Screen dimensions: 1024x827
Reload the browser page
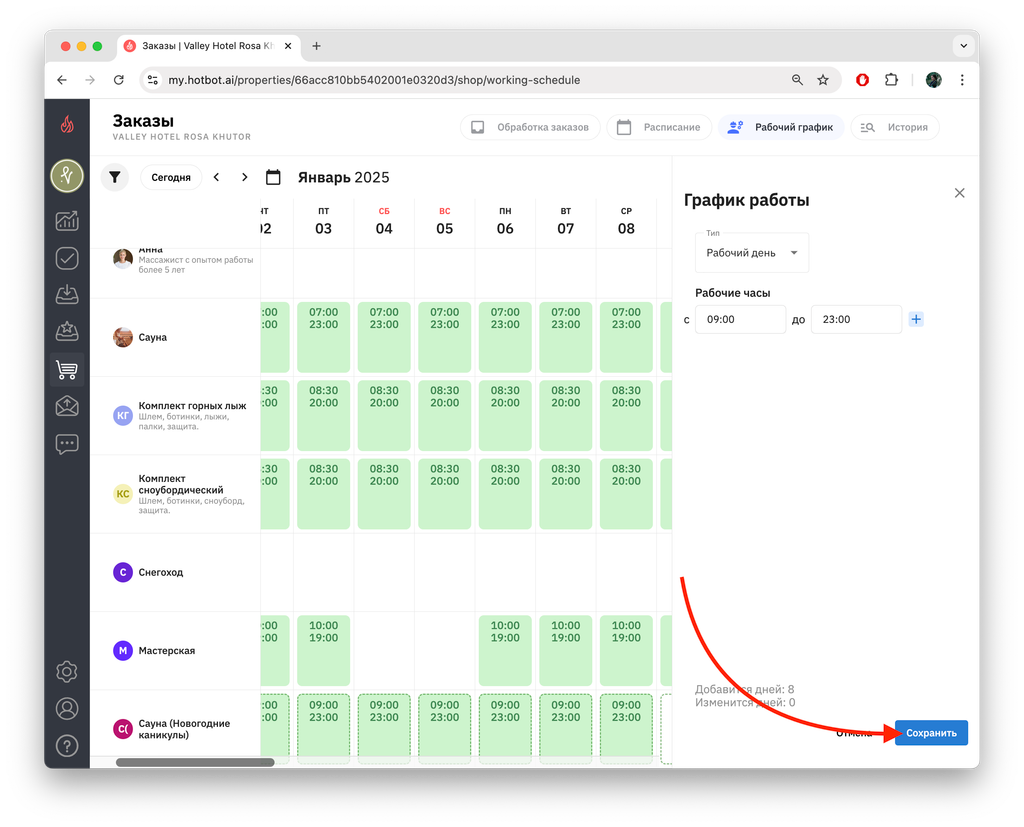(x=118, y=80)
